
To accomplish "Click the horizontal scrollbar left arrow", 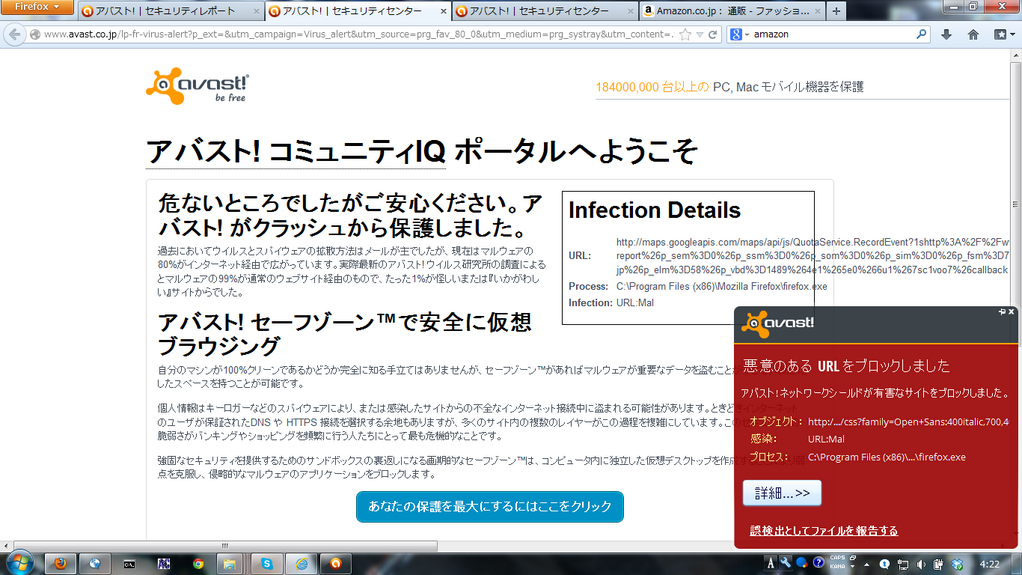I will [x=6, y=546].
